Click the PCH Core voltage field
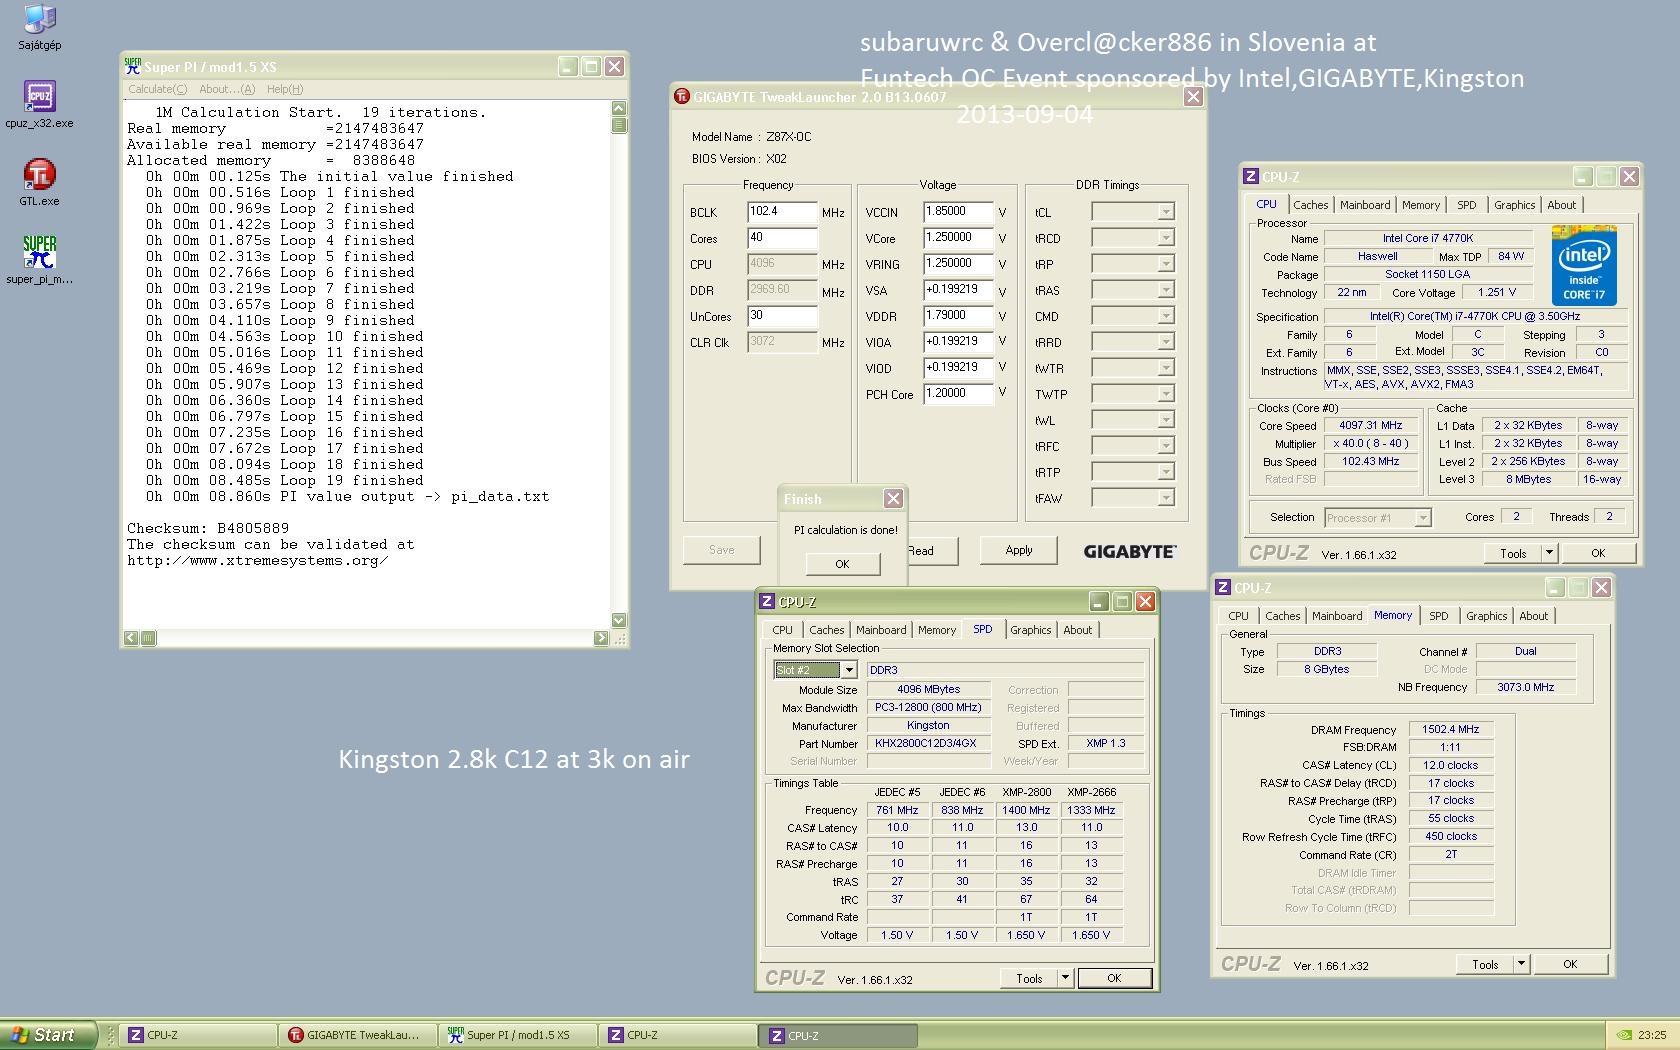This screenshot has width=1680, height=1050. 958,394
